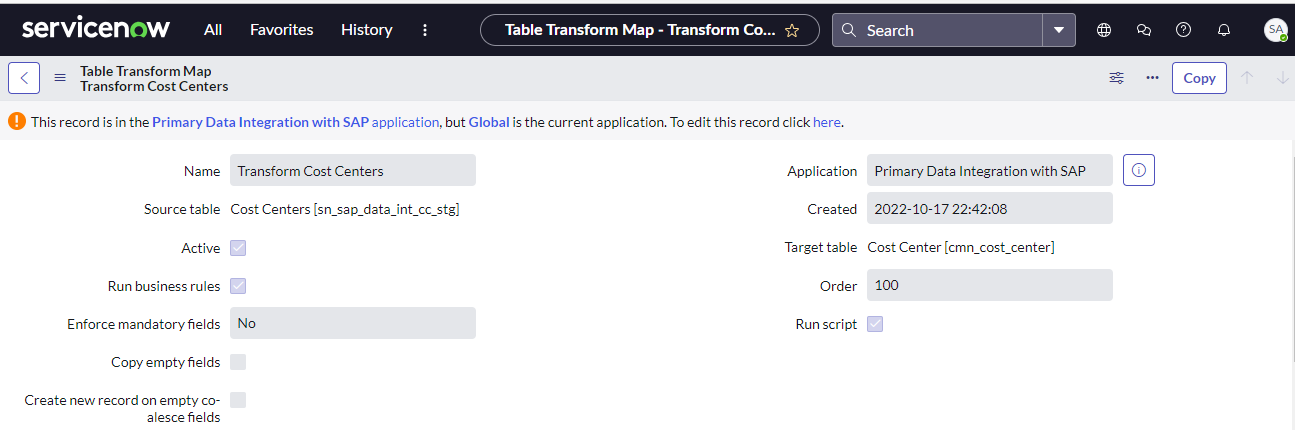Enable Copy empty fields checkbox
This screenshot has height=430, width=1295.
click(238, 362)
